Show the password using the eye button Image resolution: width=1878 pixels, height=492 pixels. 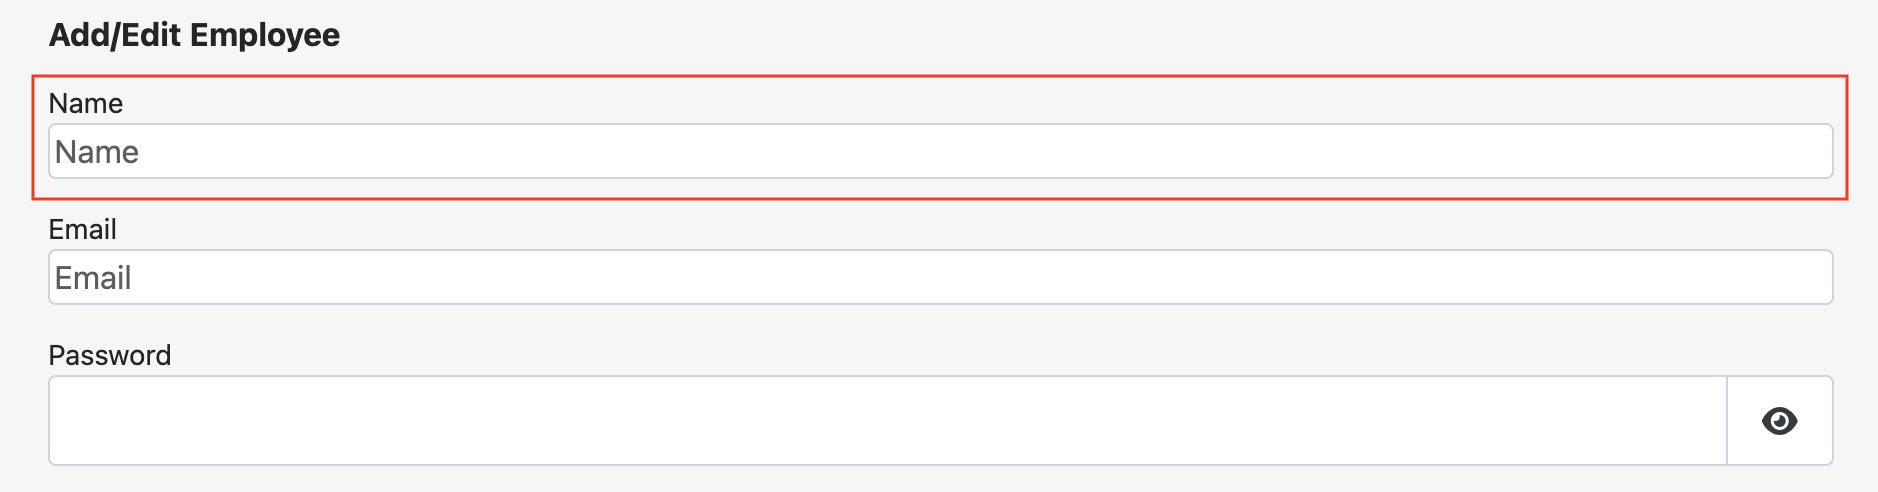pyautogui.click(x=1779, y=421)
